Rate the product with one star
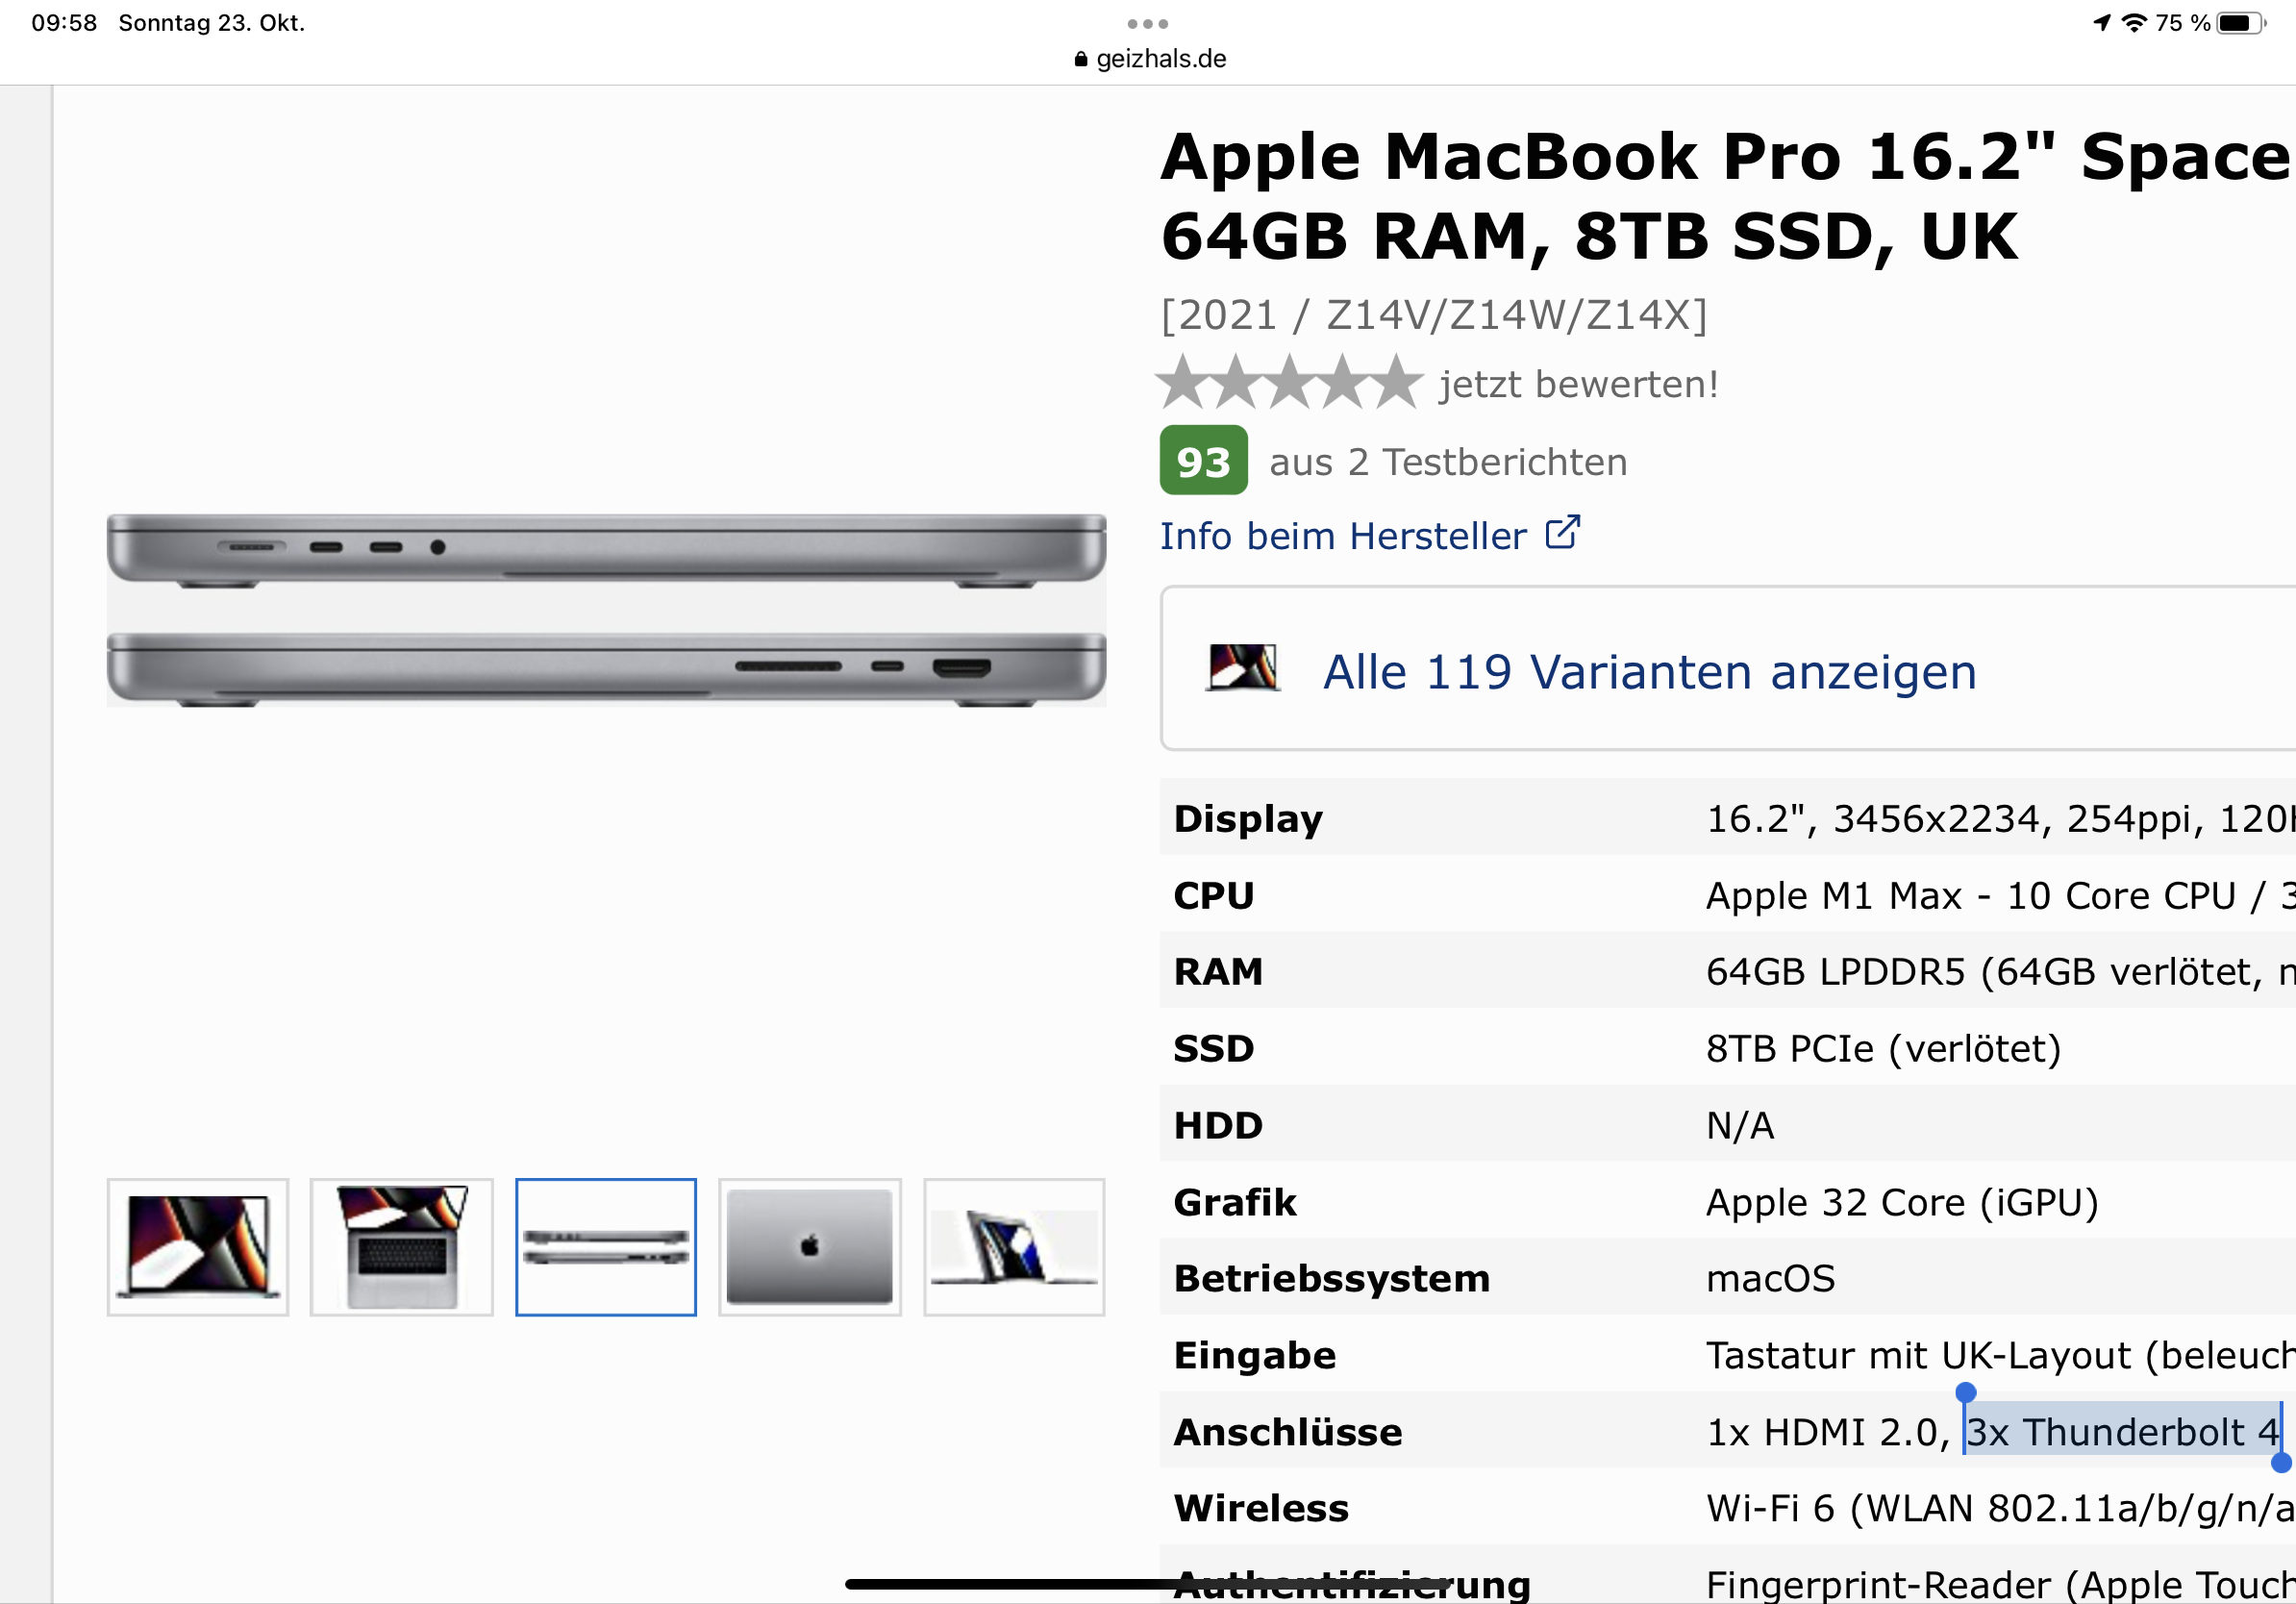2296x1604 pixels. pos(1184,383)
